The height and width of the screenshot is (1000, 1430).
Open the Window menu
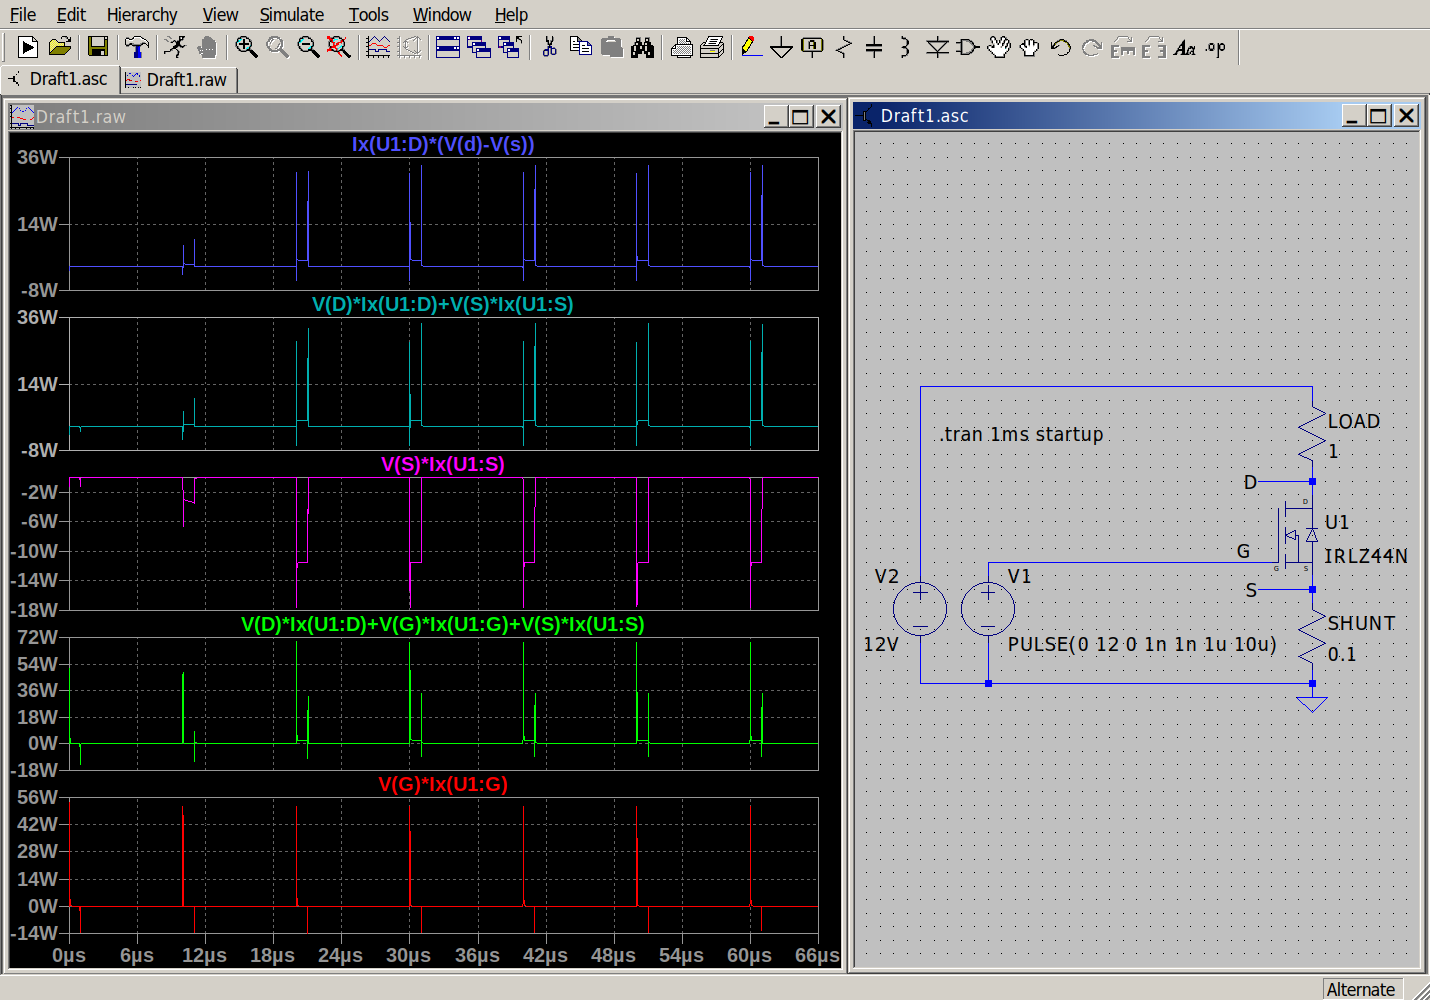click(442, 15)
